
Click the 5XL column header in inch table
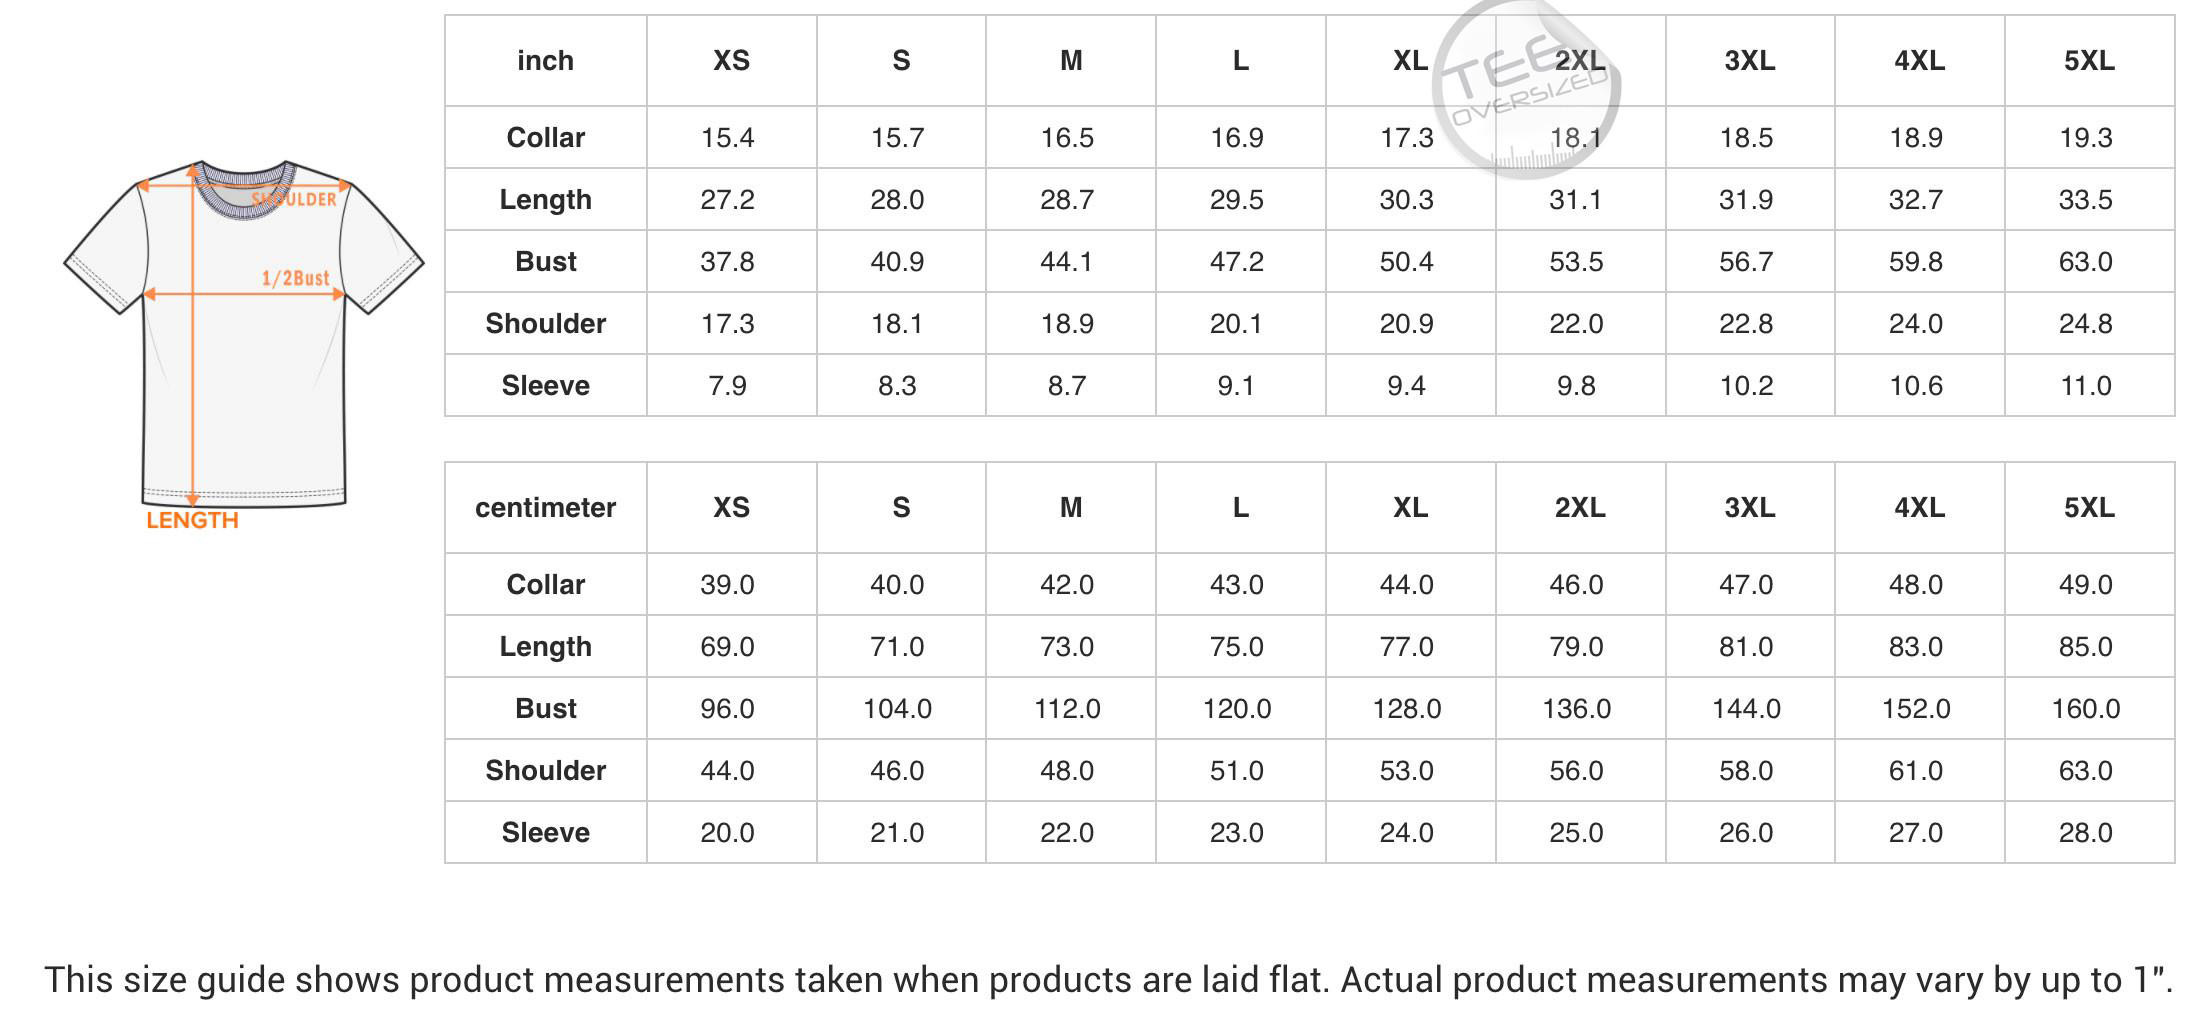(2089, 61)
